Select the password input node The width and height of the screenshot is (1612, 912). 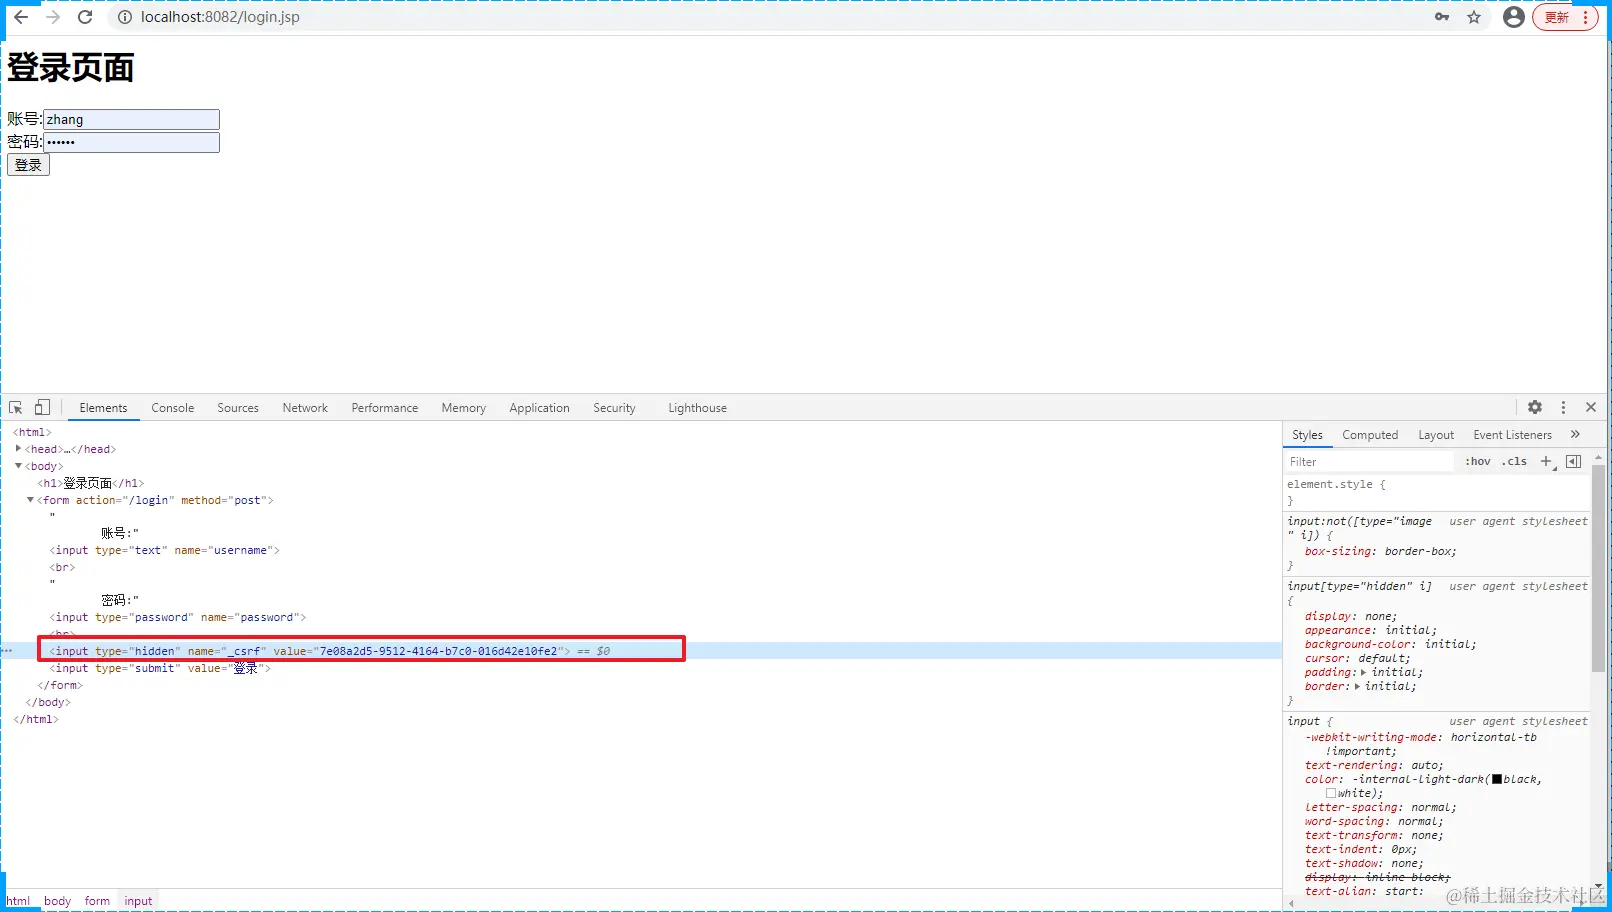click(178, 617)
